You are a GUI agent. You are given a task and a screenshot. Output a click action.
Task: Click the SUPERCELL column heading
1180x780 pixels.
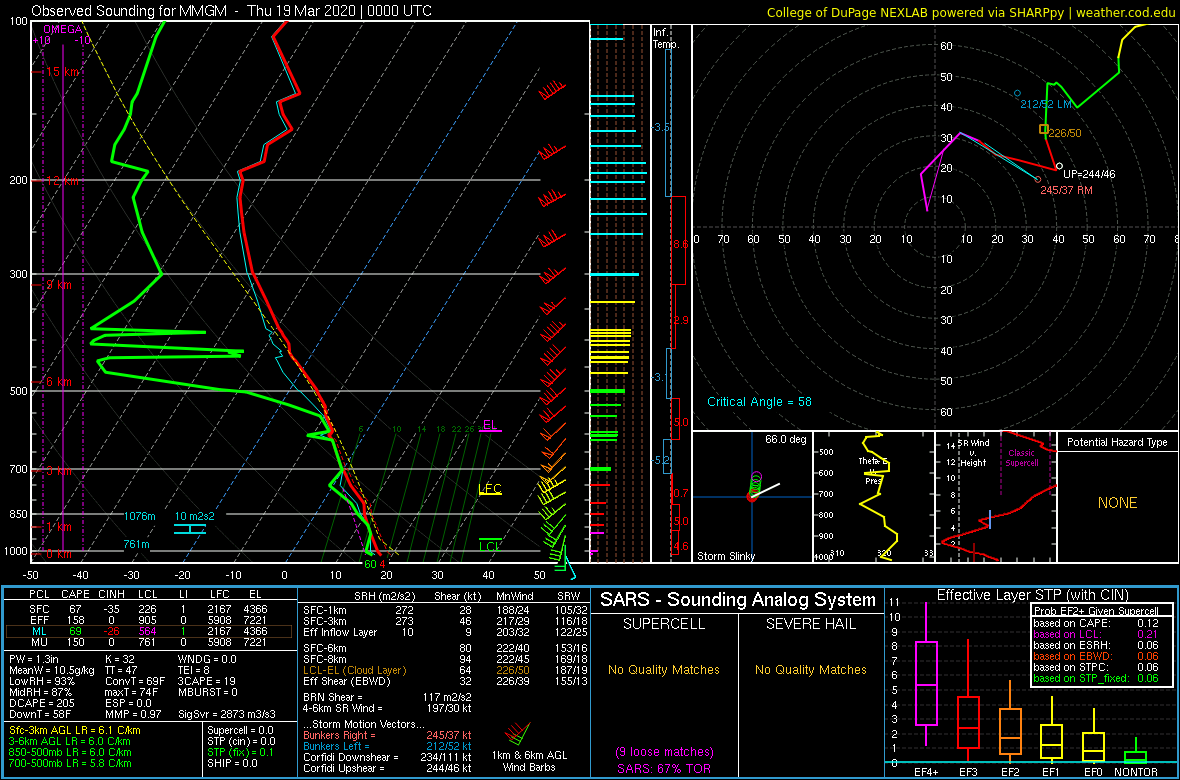coord(664,625)
